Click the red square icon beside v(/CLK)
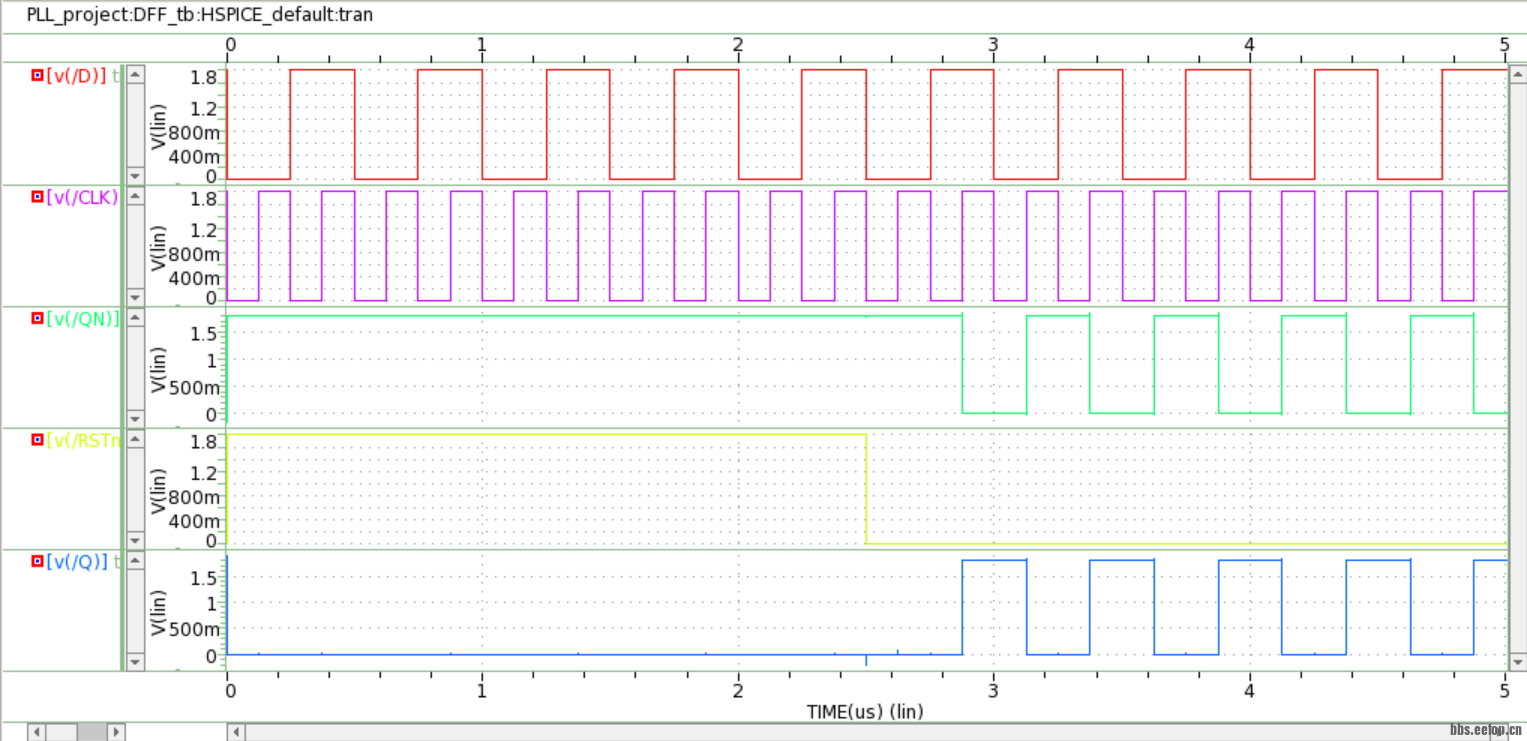The height and width of the screenshot is (741, 1527). click(x=38, y=197)
